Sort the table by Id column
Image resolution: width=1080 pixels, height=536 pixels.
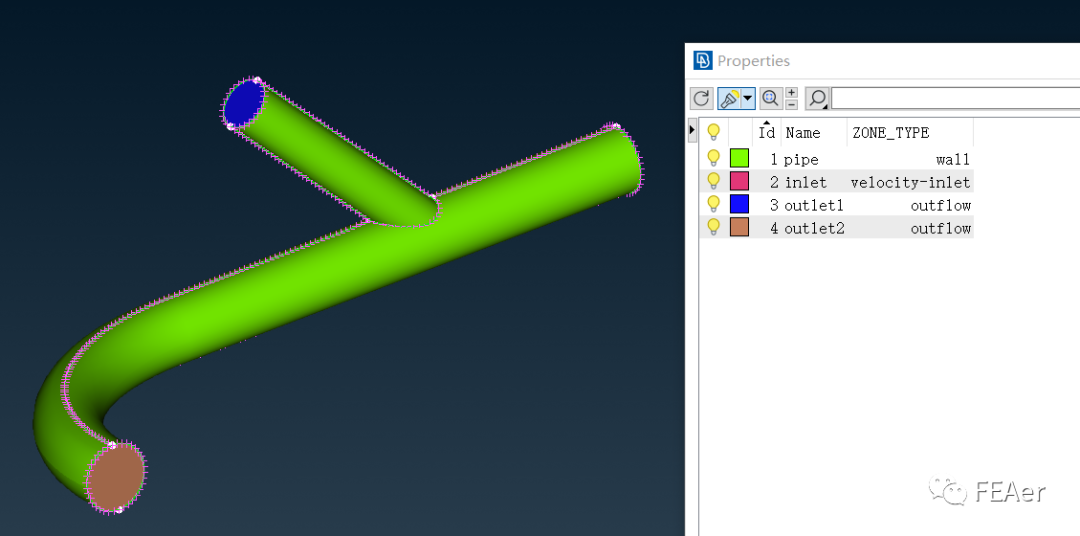pyautogui.click(x=767, y=132)
